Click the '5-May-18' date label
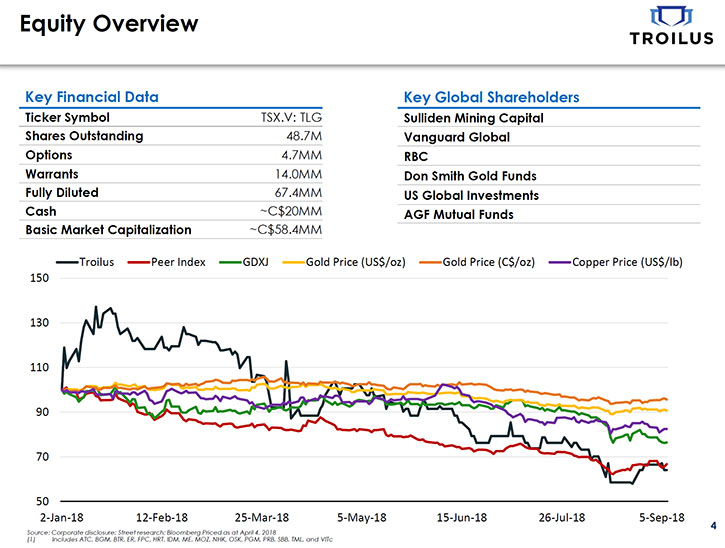Image resolution: width=725 pixels, height=548 pixels. [x=362, y=517]
